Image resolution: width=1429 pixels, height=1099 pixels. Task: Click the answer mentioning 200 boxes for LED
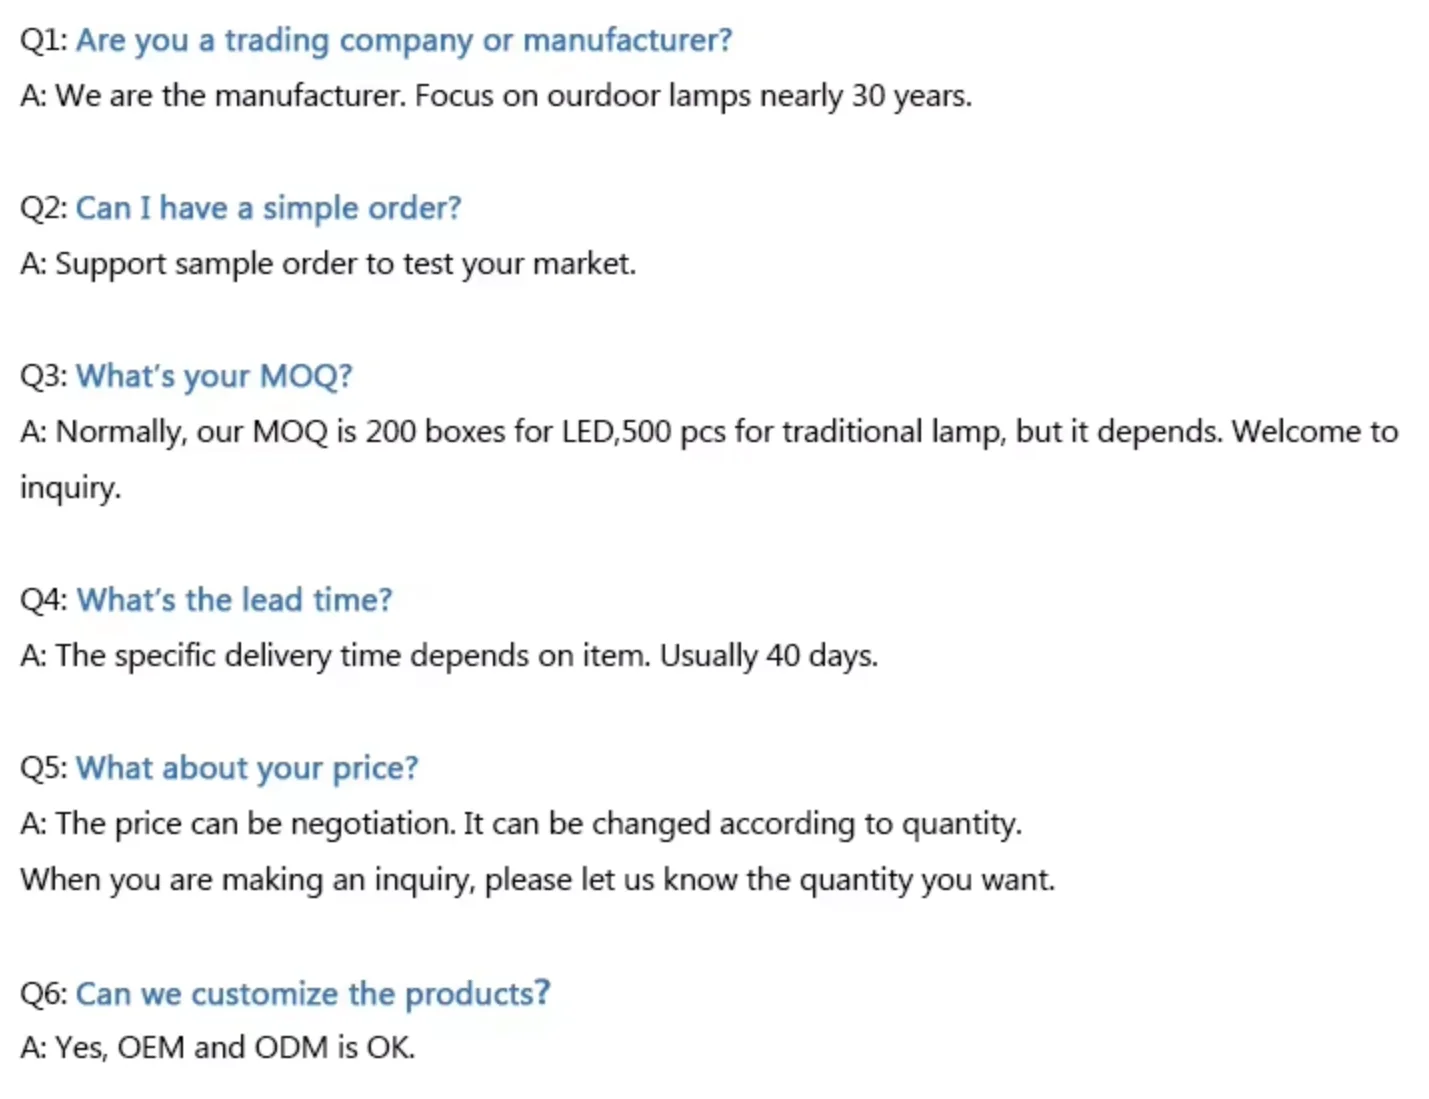[x=709, y=432]
